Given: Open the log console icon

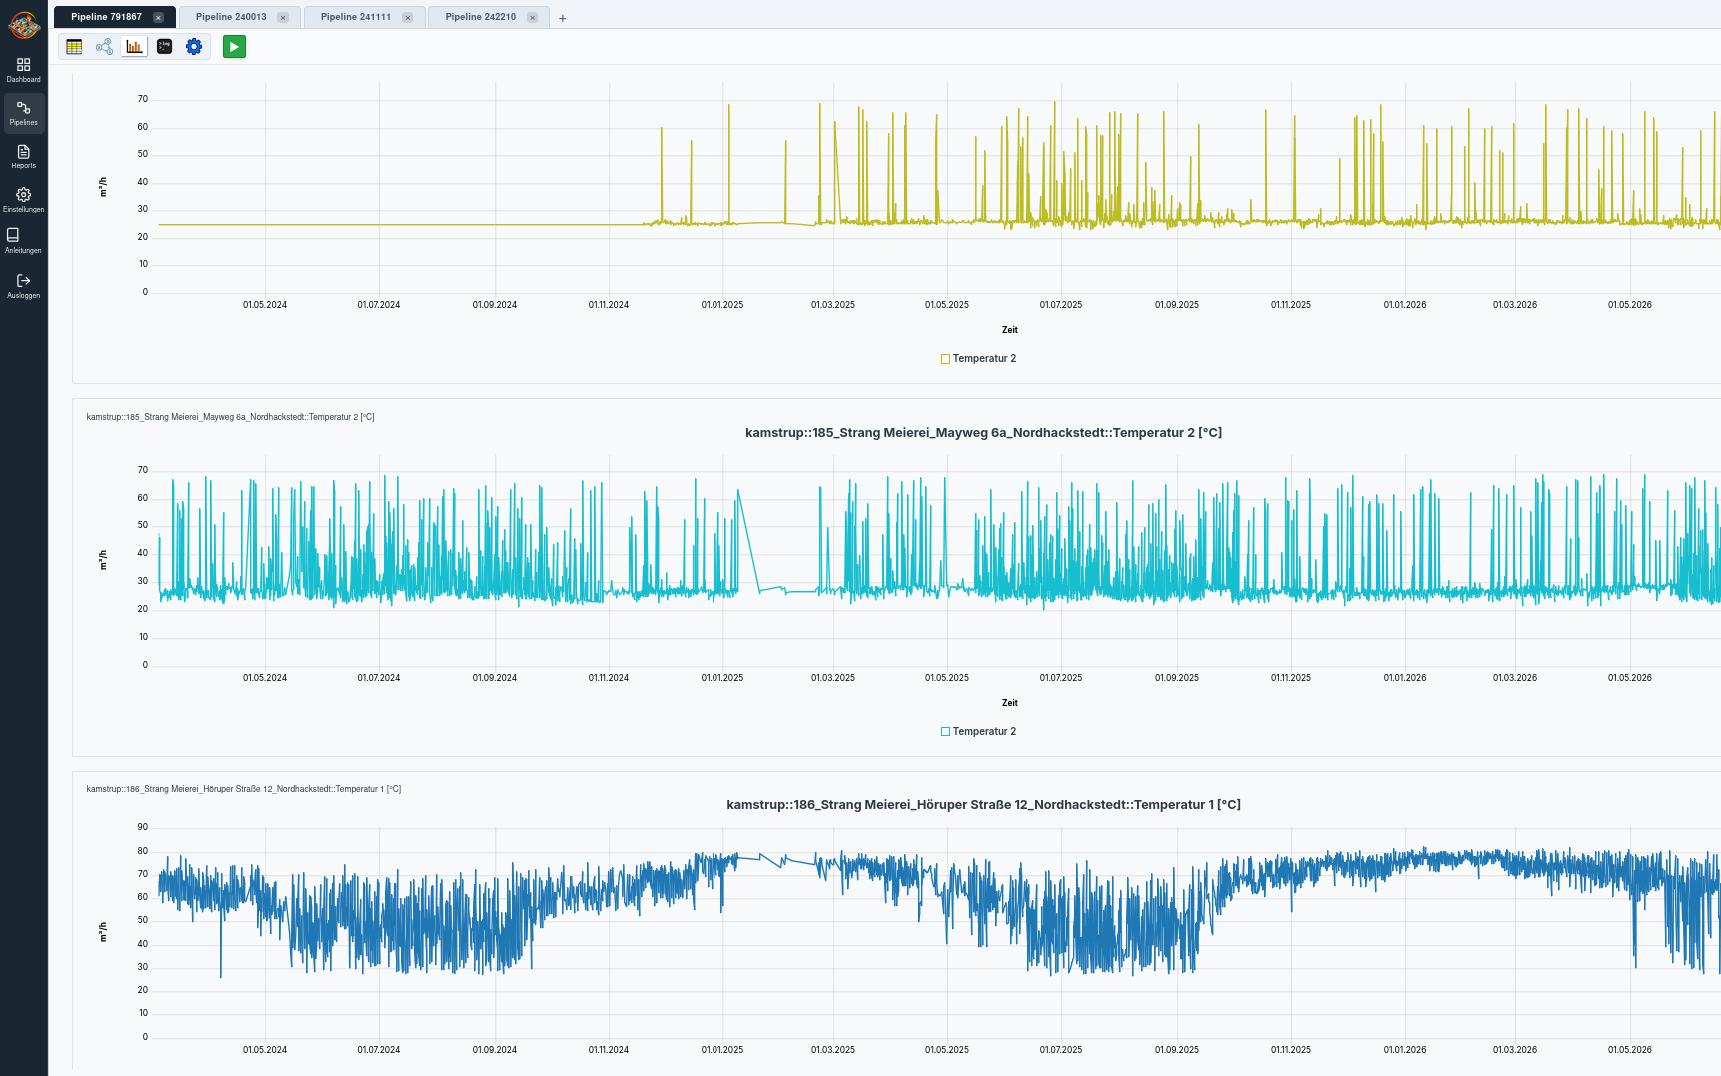Looking at the screenshot, I should (x=164, y=47).
